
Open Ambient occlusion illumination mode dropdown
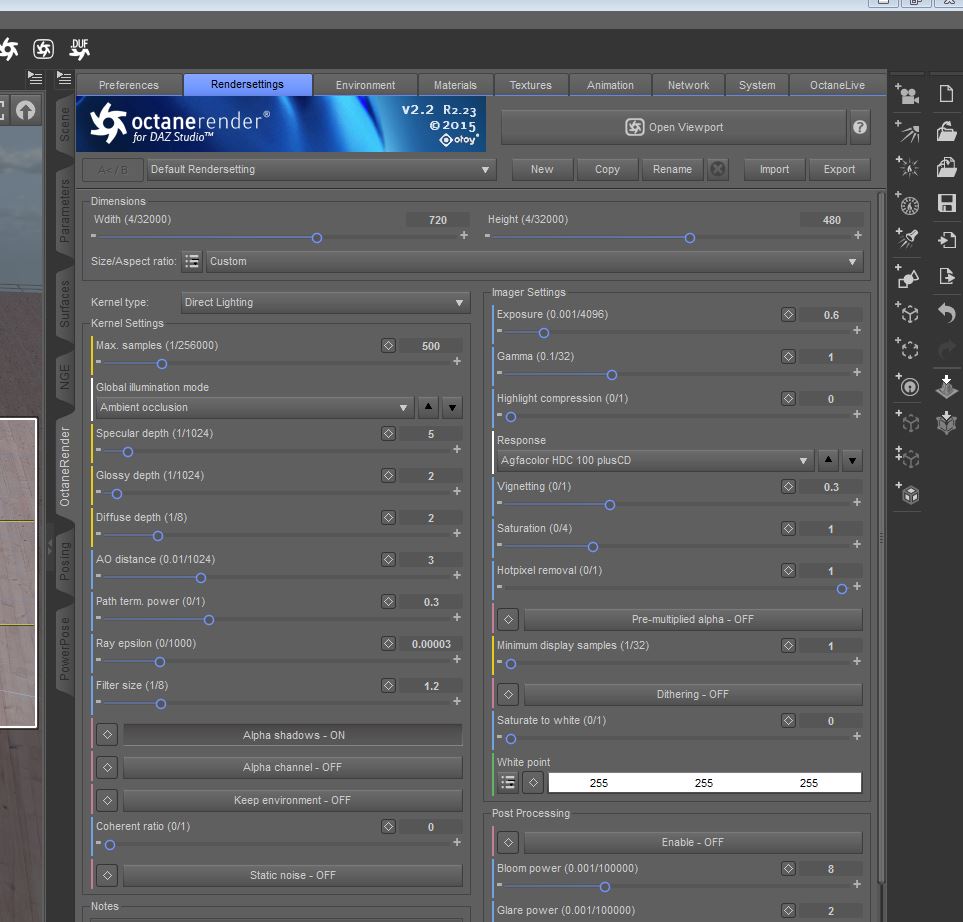tap(254, 407)
